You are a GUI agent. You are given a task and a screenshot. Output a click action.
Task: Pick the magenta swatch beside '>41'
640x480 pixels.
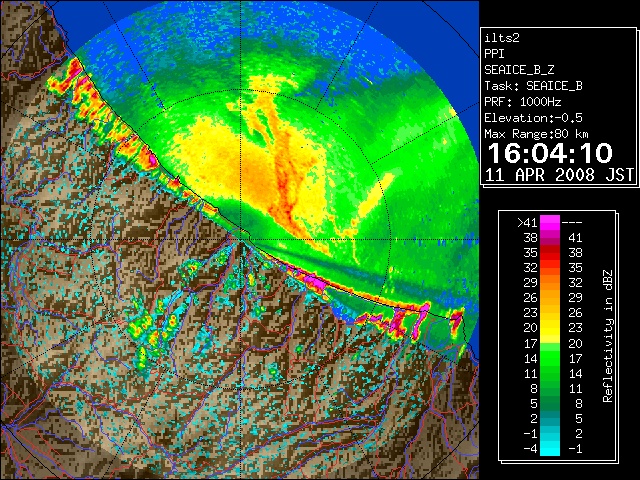pyautogui.click(x=550, y=222)
